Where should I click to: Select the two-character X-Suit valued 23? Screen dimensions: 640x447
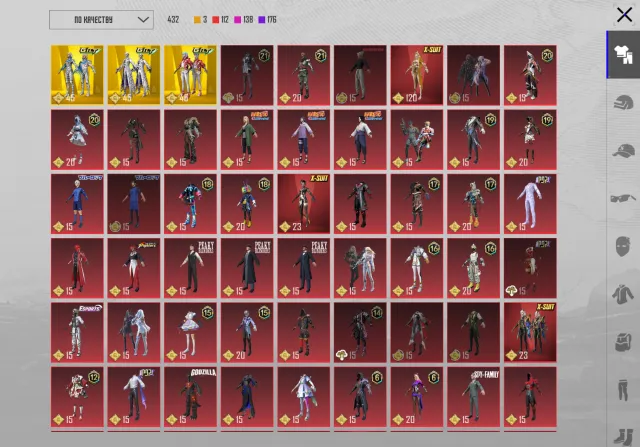tap(530, 333)
